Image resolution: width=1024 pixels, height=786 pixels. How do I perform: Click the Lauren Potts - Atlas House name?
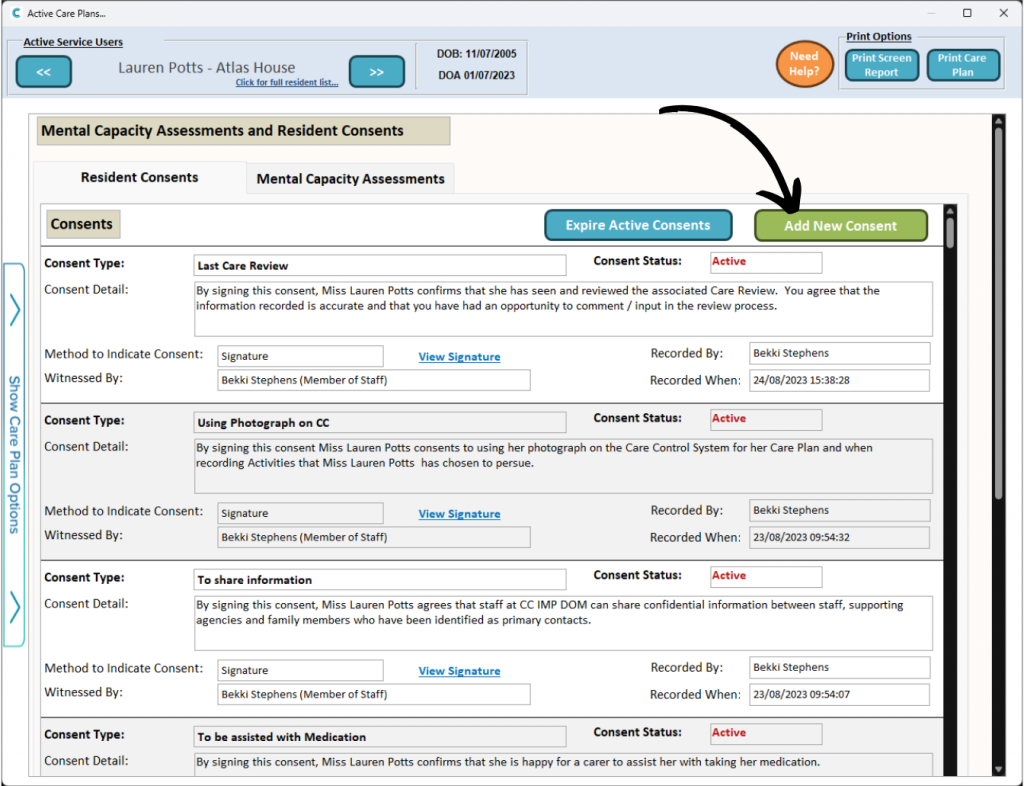click(206, 67)
